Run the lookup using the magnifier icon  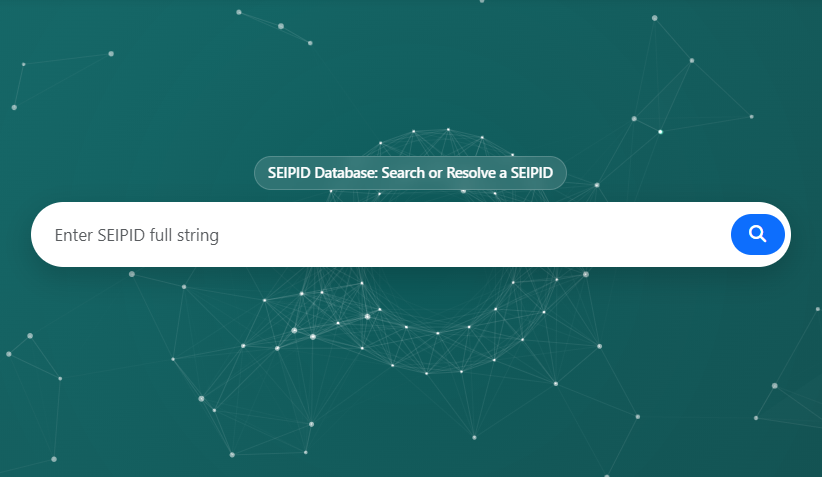(757, 234)
